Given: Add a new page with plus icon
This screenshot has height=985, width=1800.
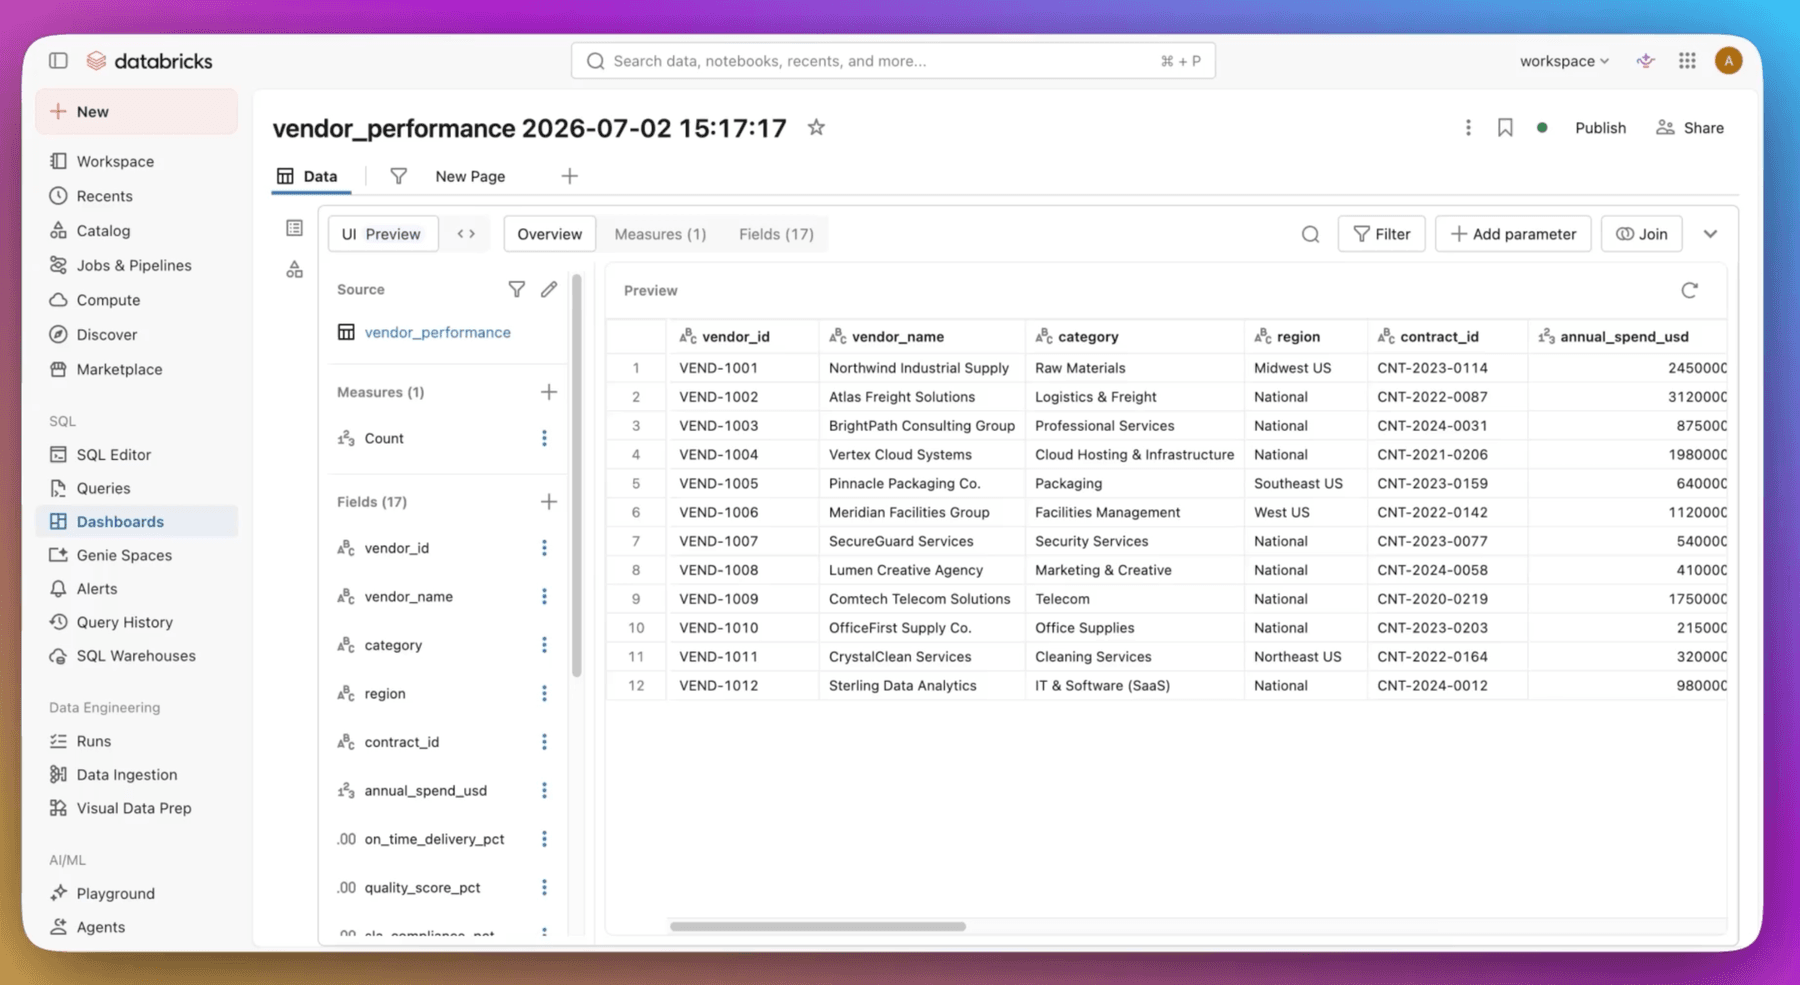Looking at the screenshot, I should (x=569, y=176).
